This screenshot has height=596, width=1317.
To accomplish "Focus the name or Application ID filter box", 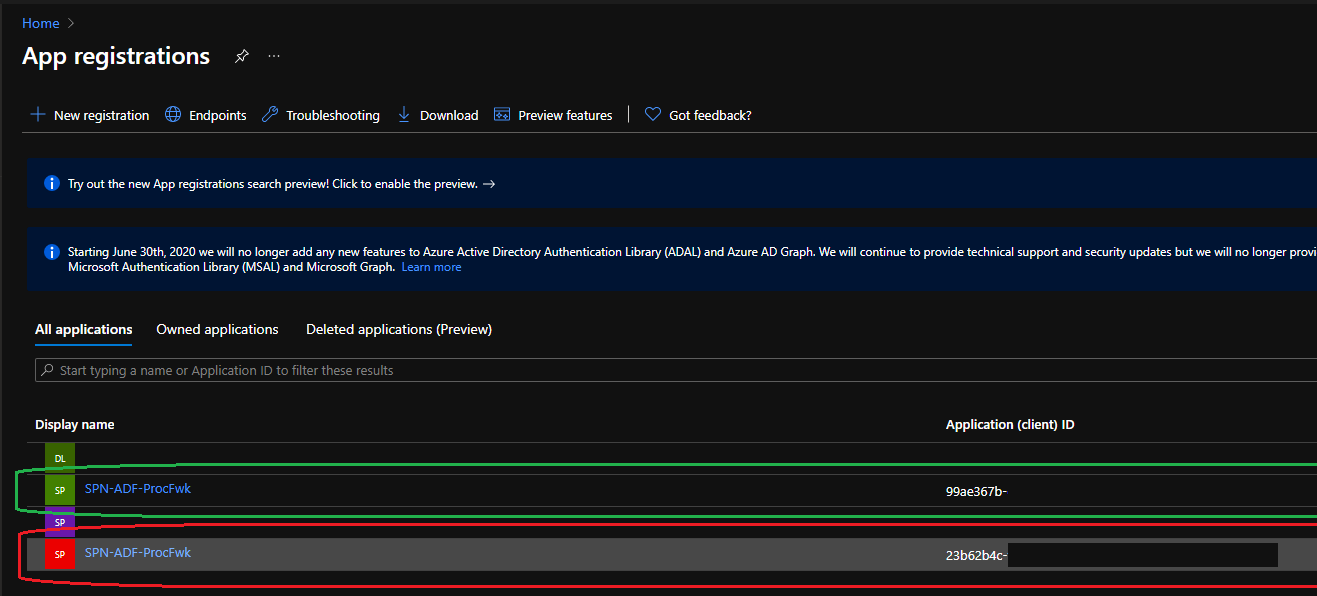I will click(675, 370).
